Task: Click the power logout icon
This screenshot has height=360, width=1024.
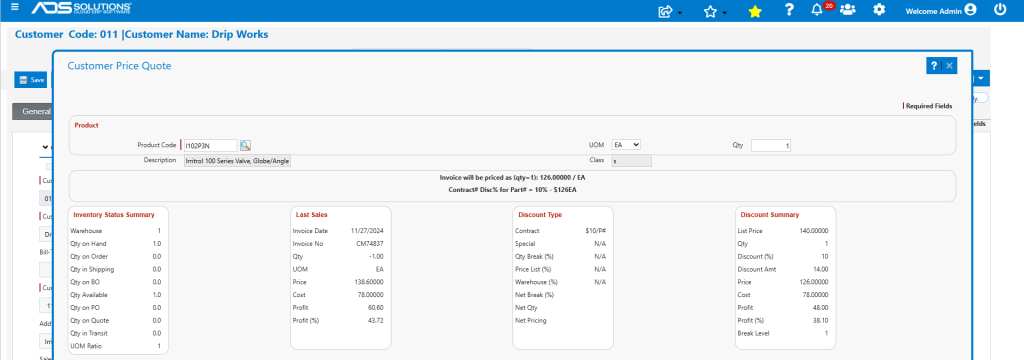Action: (1000, 10)
